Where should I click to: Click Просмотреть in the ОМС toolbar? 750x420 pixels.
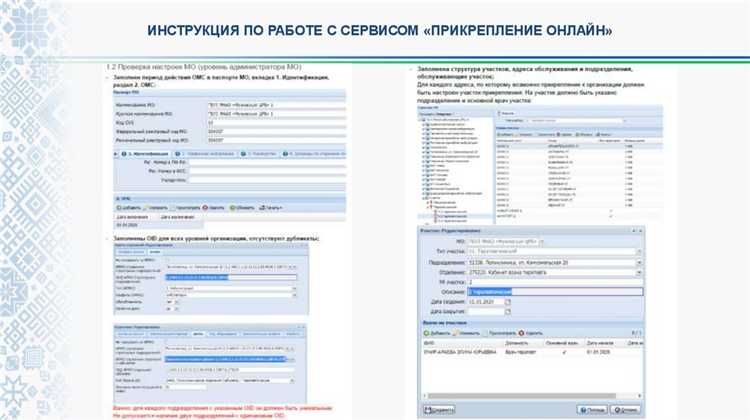[x=184, y=208]
